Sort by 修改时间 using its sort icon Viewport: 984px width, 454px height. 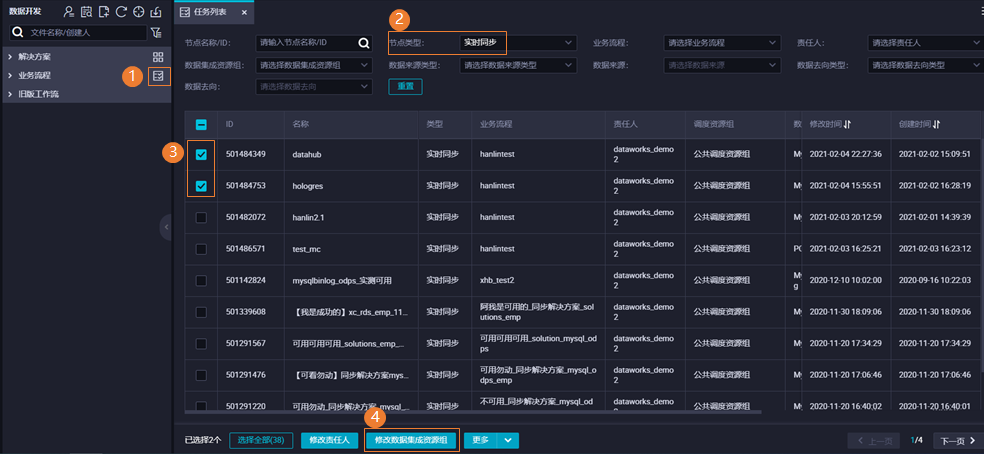point(847,124)
